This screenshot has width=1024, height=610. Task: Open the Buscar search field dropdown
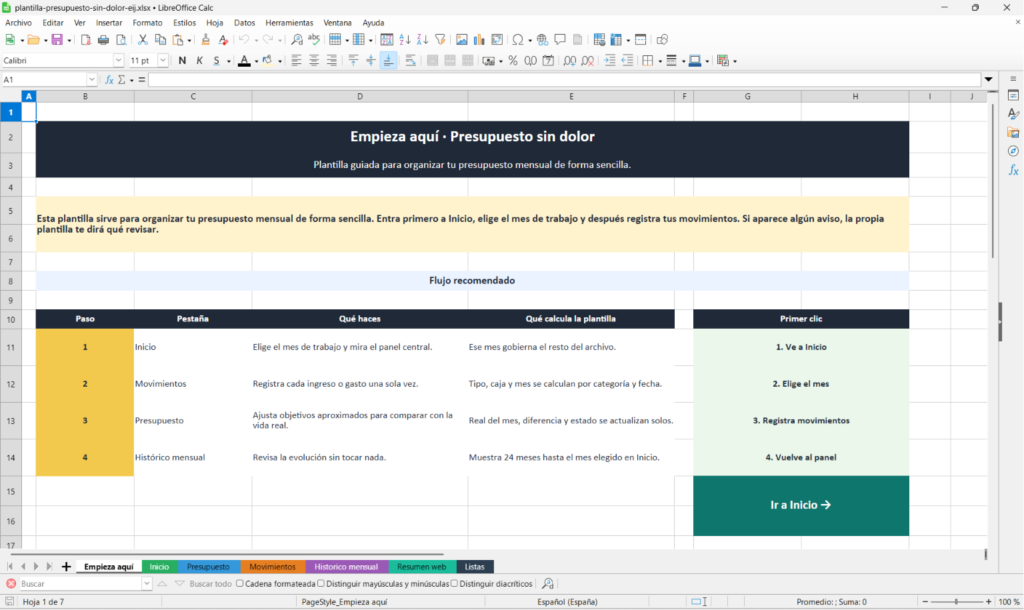point(146,584)
